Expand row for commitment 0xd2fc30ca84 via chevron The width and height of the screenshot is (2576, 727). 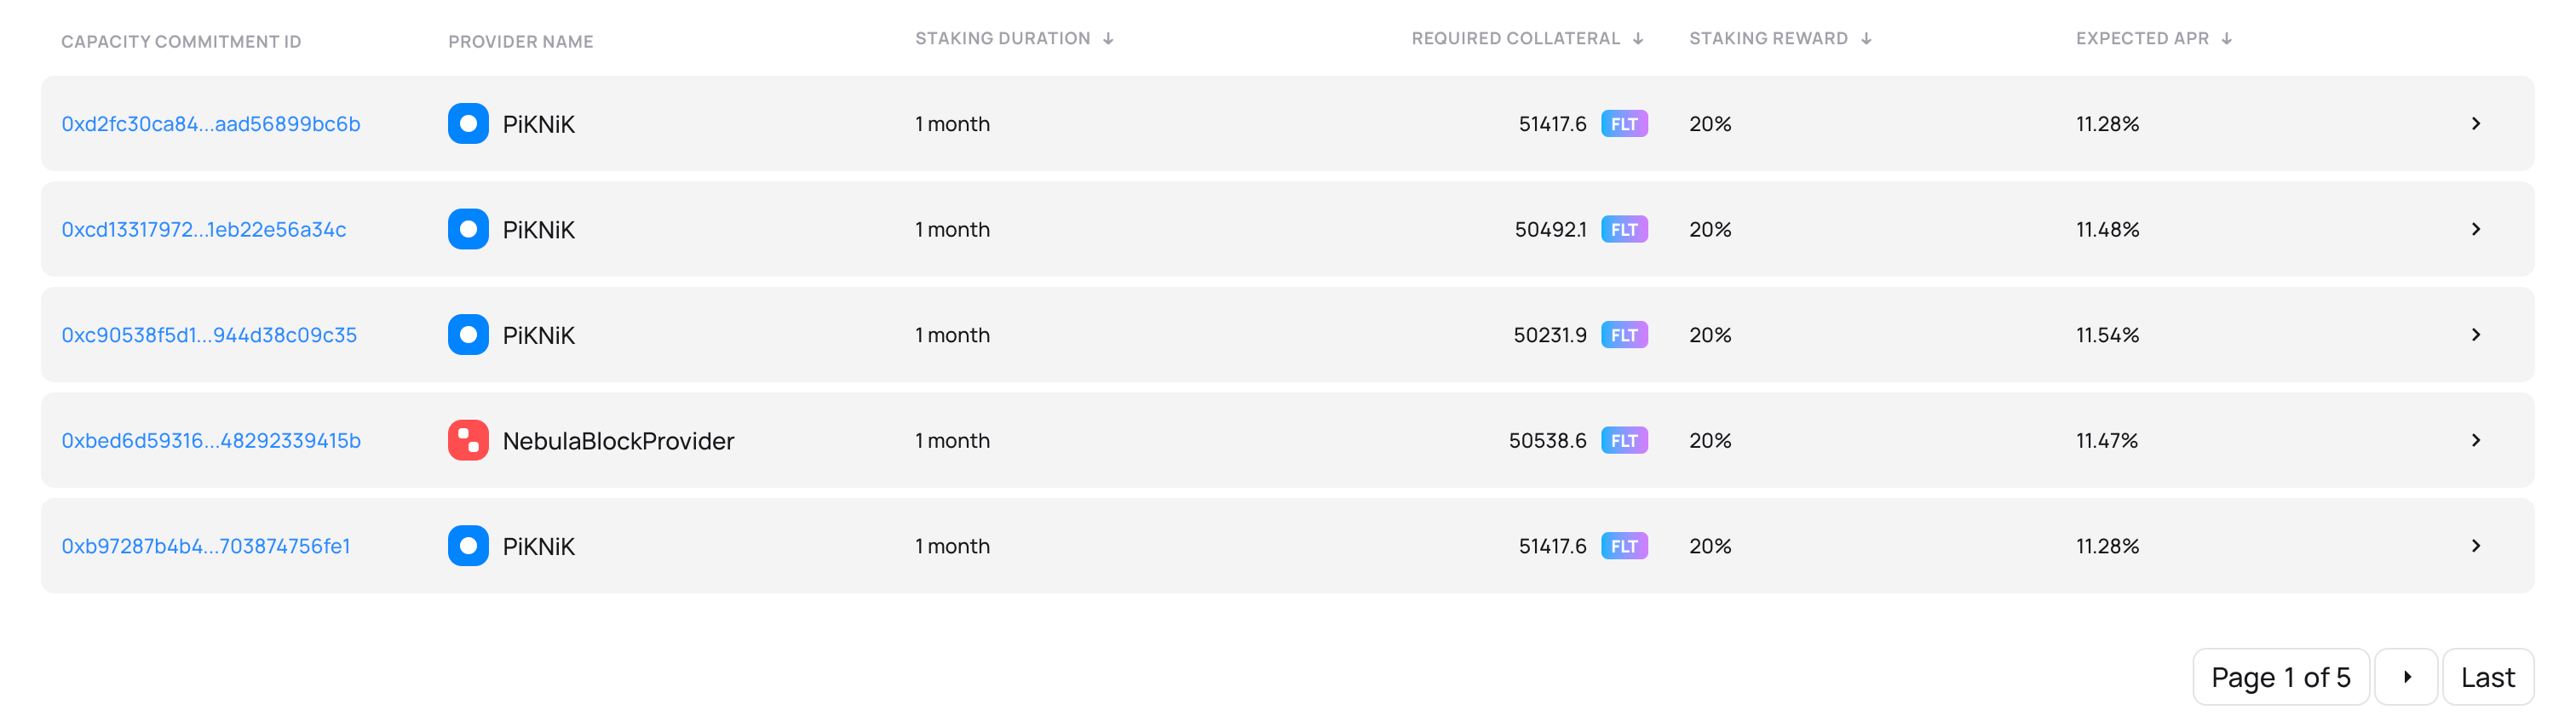coord(2476,124)
